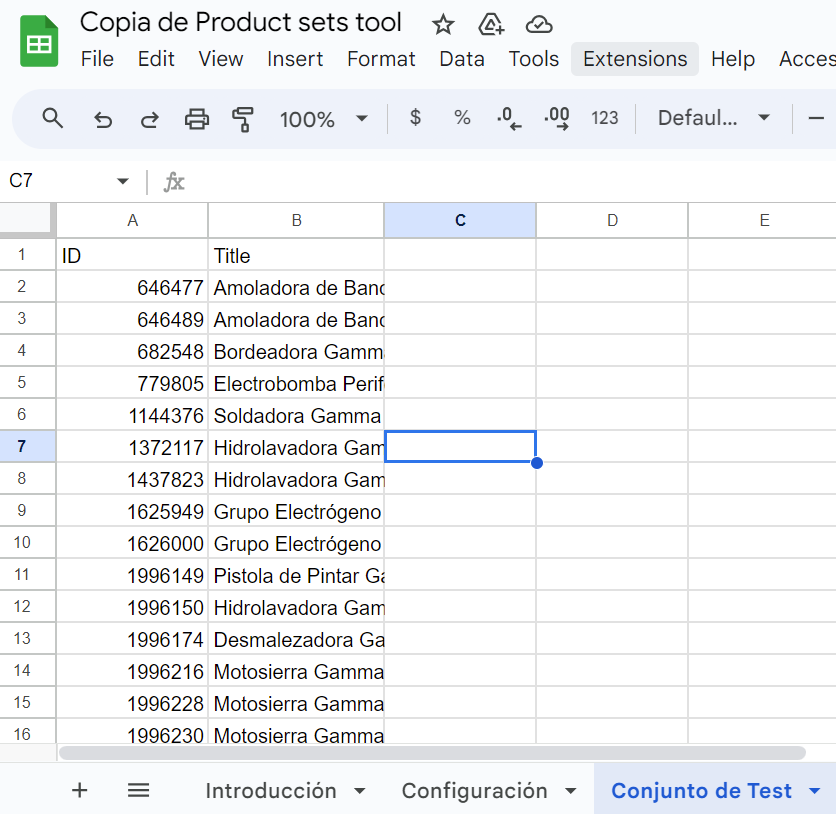Click the search menus magnifier icon
Viewport: 836px width, 814px height.
click(x=52, y=118)
